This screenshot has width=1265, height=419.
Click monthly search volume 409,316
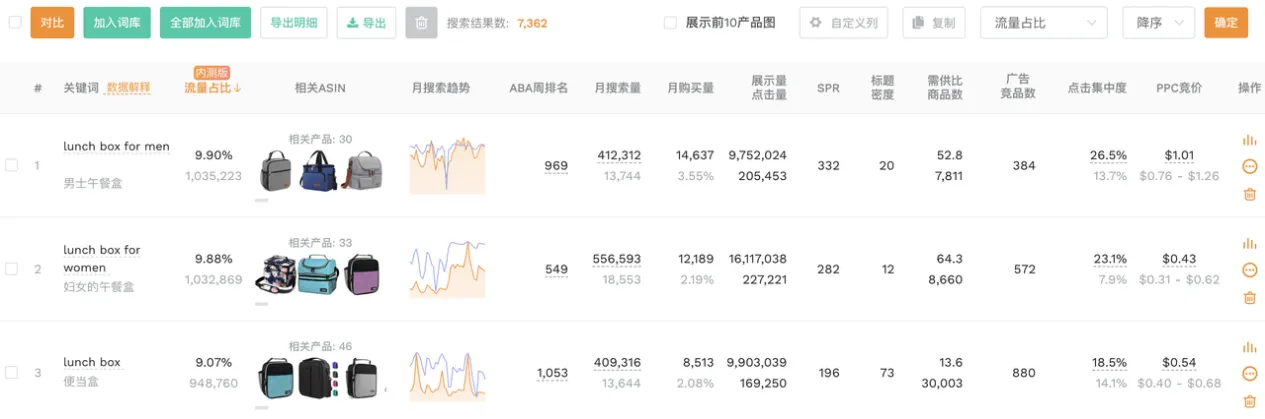click(x=617, y=363)
